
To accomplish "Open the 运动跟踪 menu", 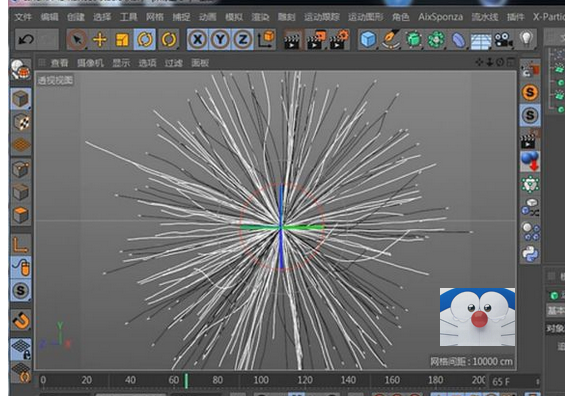I will coord(321,17).
